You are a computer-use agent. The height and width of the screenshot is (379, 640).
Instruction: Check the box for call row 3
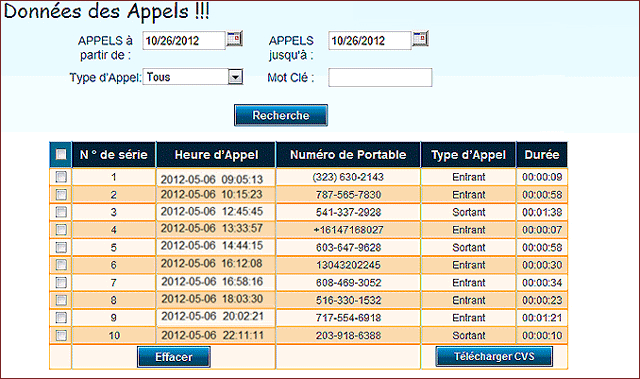pyautogui.click(x=61, y=212)
